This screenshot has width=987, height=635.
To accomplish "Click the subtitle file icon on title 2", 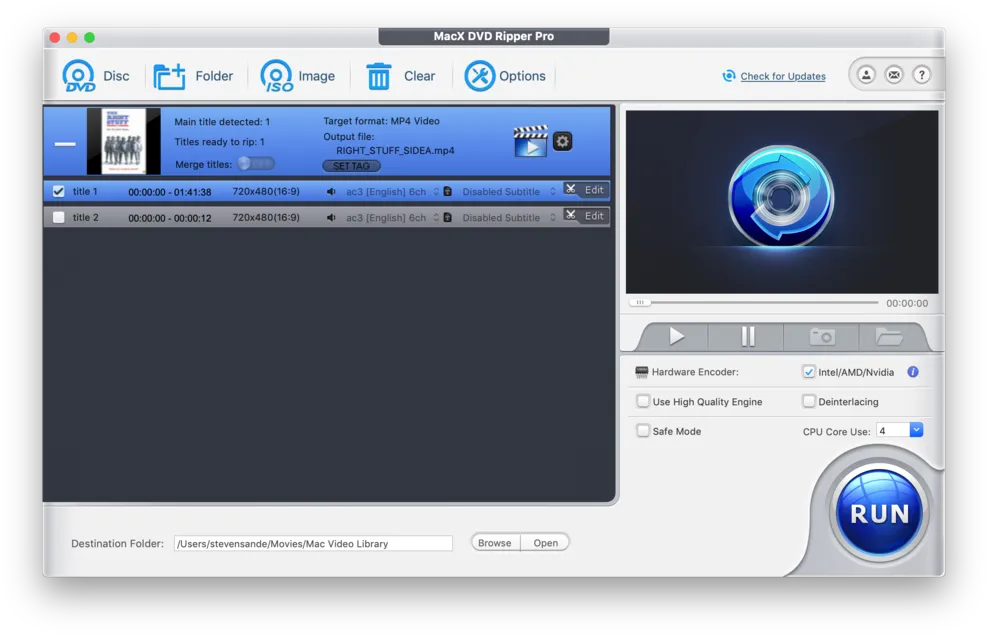I will point(448,218).
